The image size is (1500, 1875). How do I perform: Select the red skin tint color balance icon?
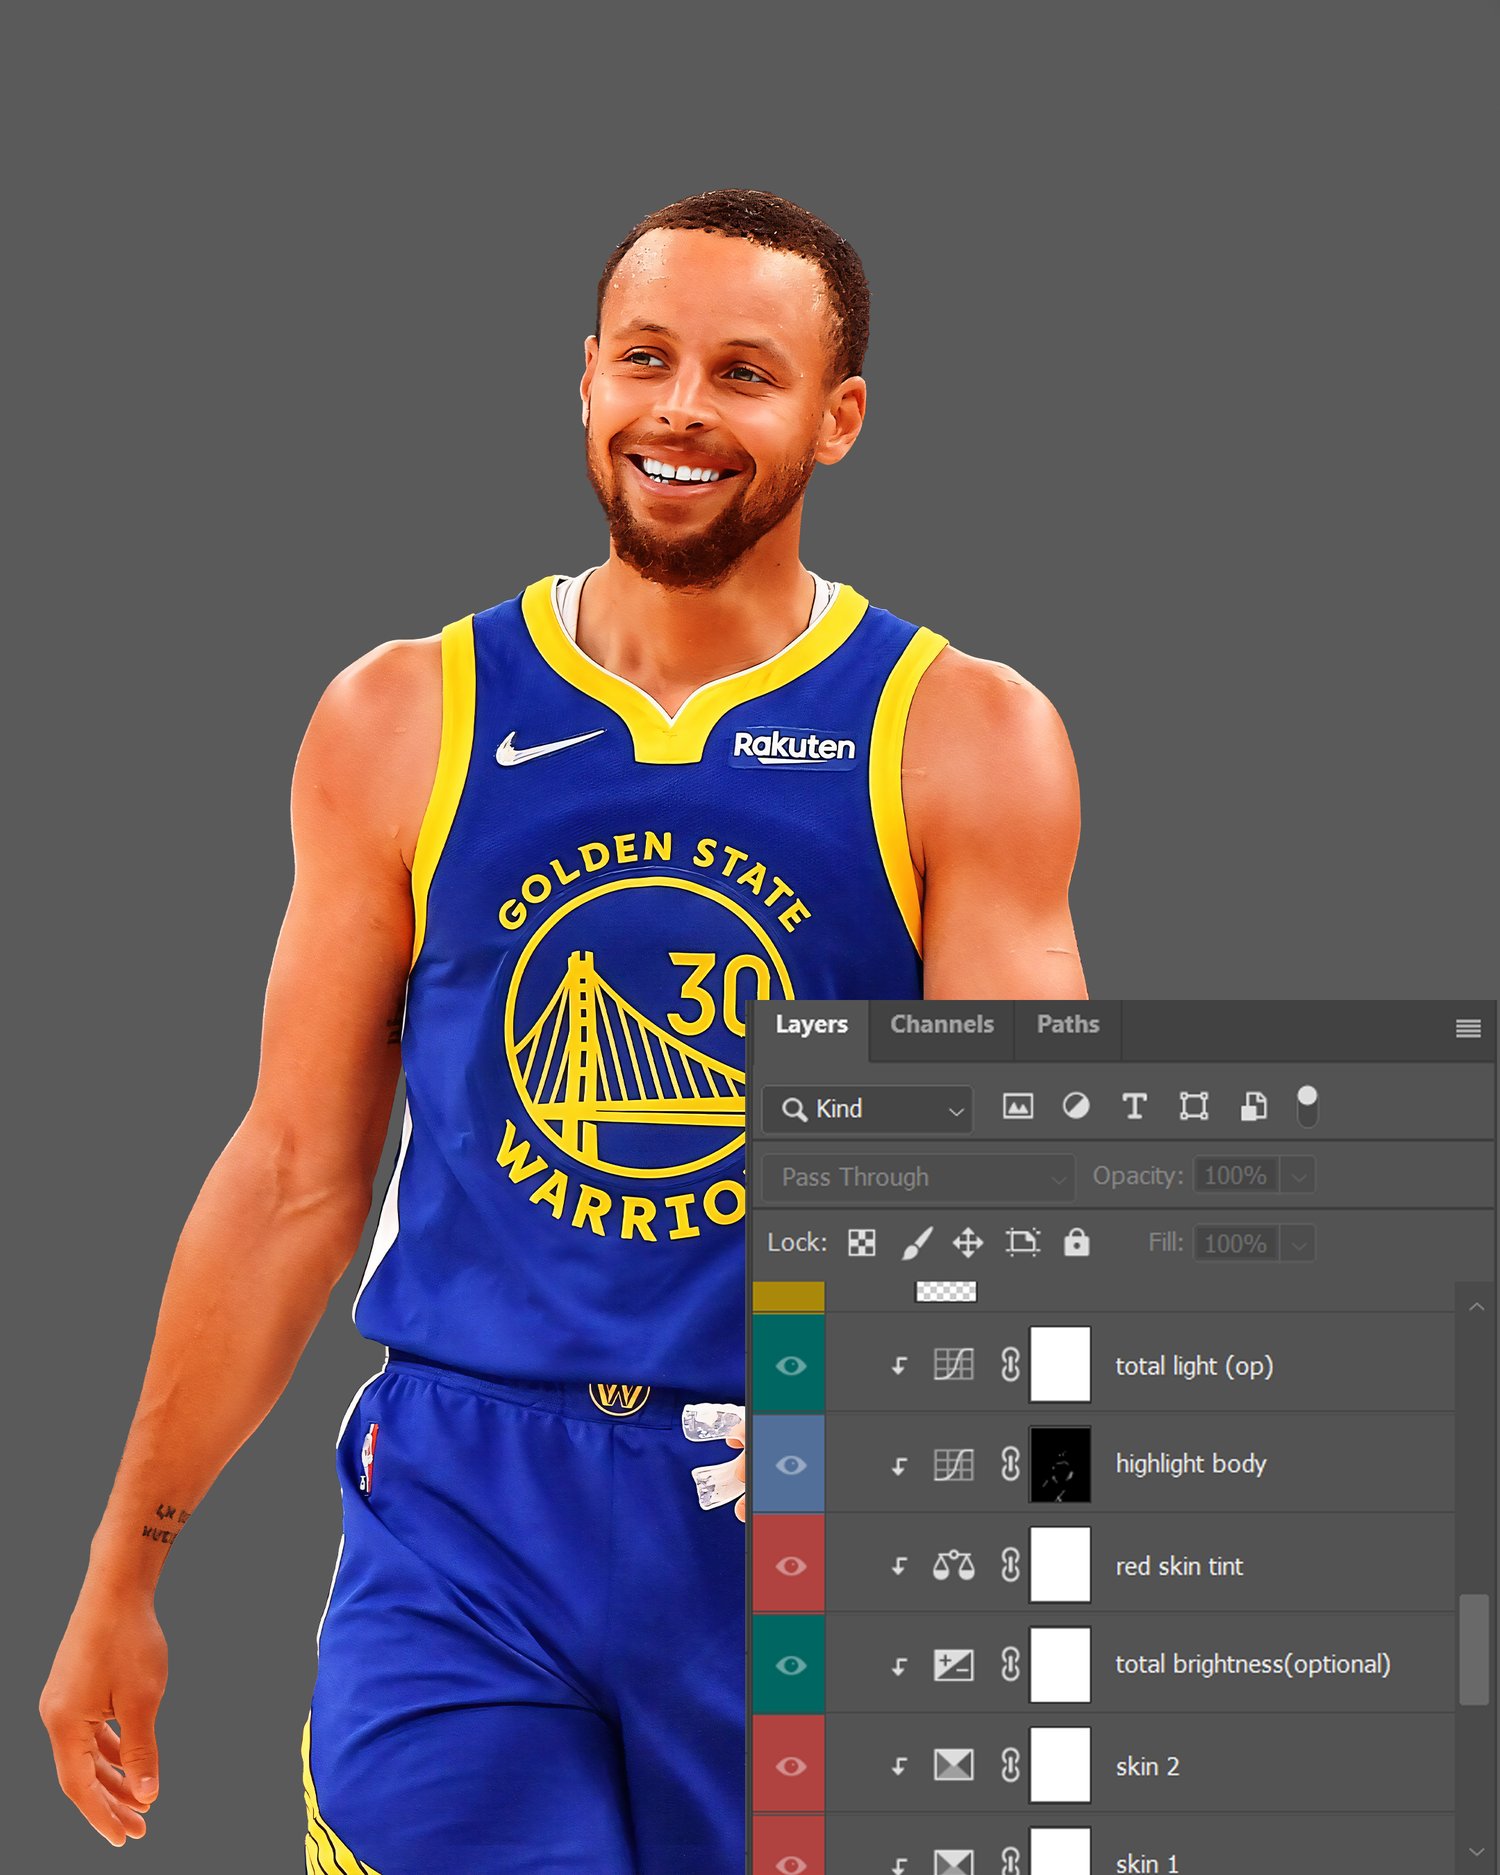(x=953, y=1565)
